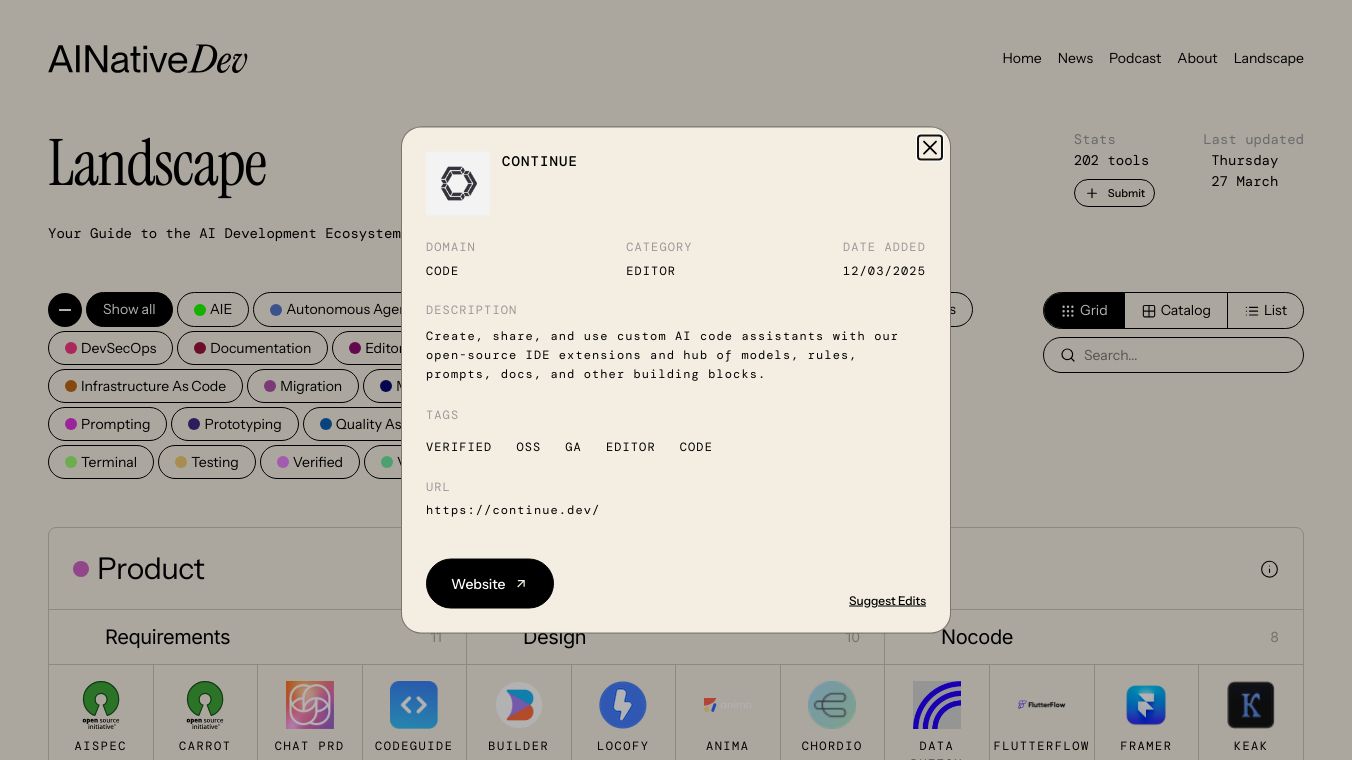The image size is (1352, 760).
Task: Click the CODE tag in the dialog
Action: 696,447
